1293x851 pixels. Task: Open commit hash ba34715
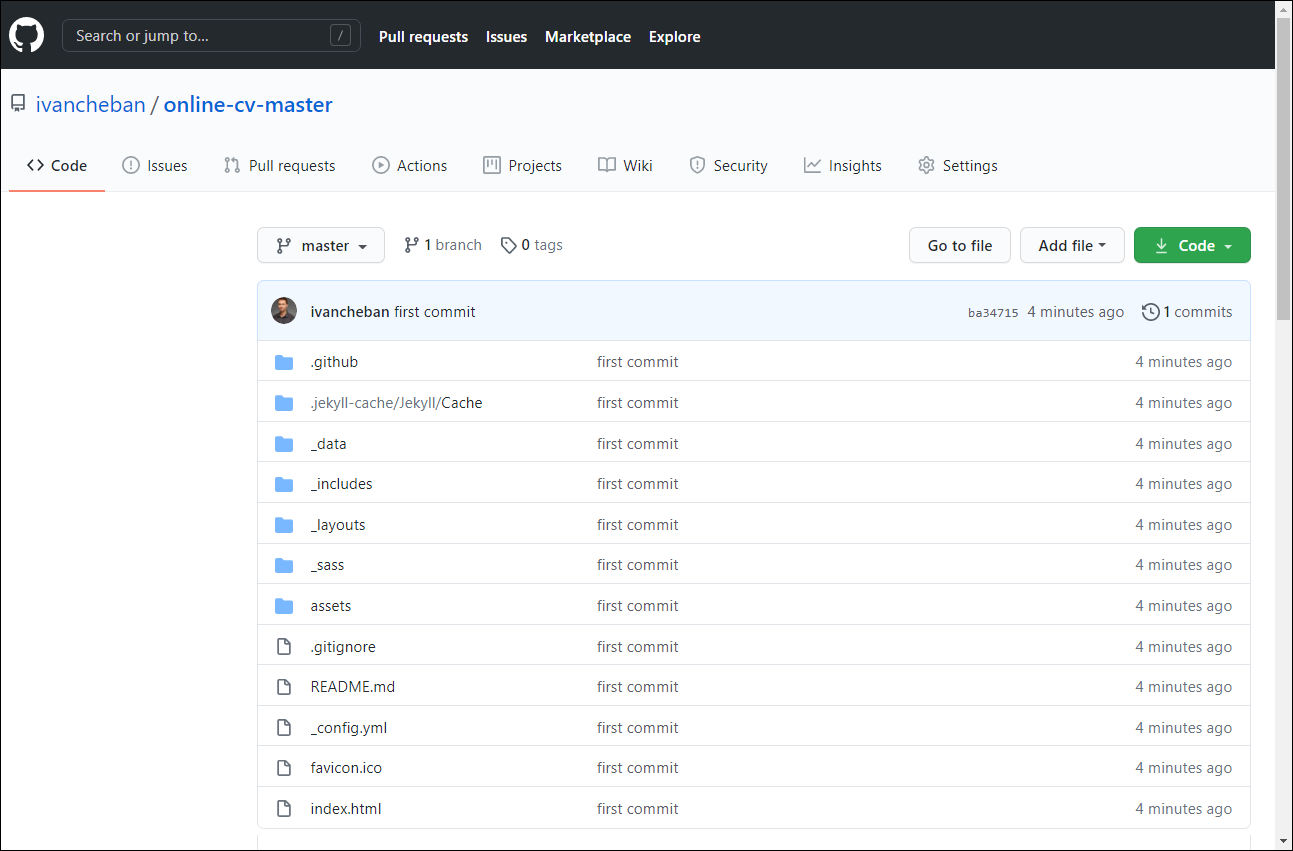pyautogui.click(x=993, y=313)
